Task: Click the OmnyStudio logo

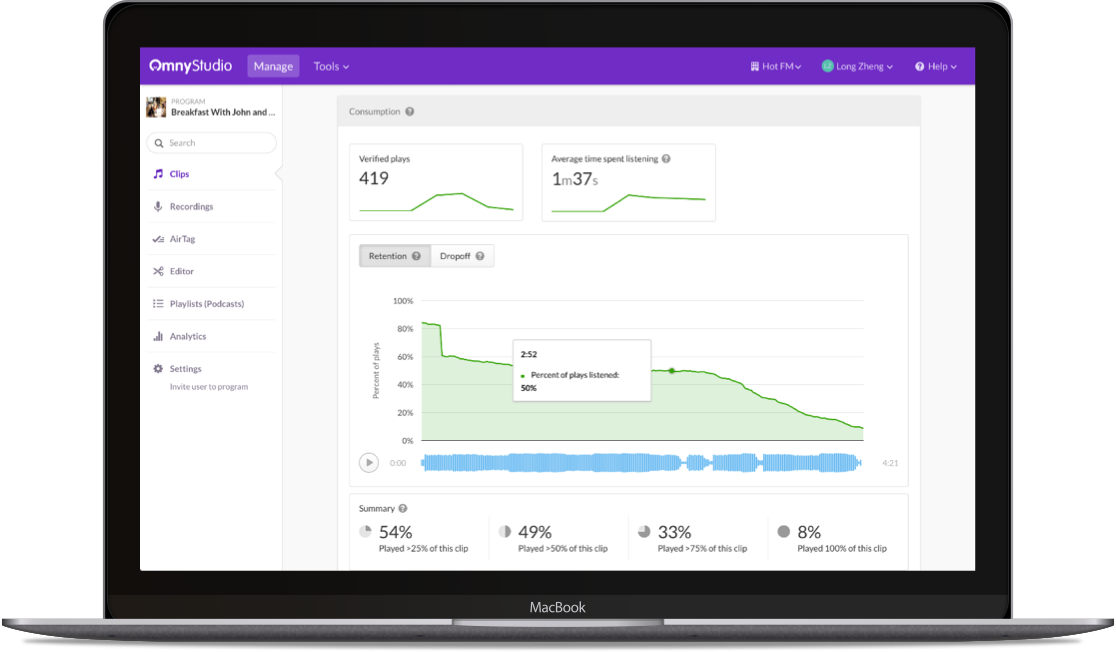Action: click(189, 65)
